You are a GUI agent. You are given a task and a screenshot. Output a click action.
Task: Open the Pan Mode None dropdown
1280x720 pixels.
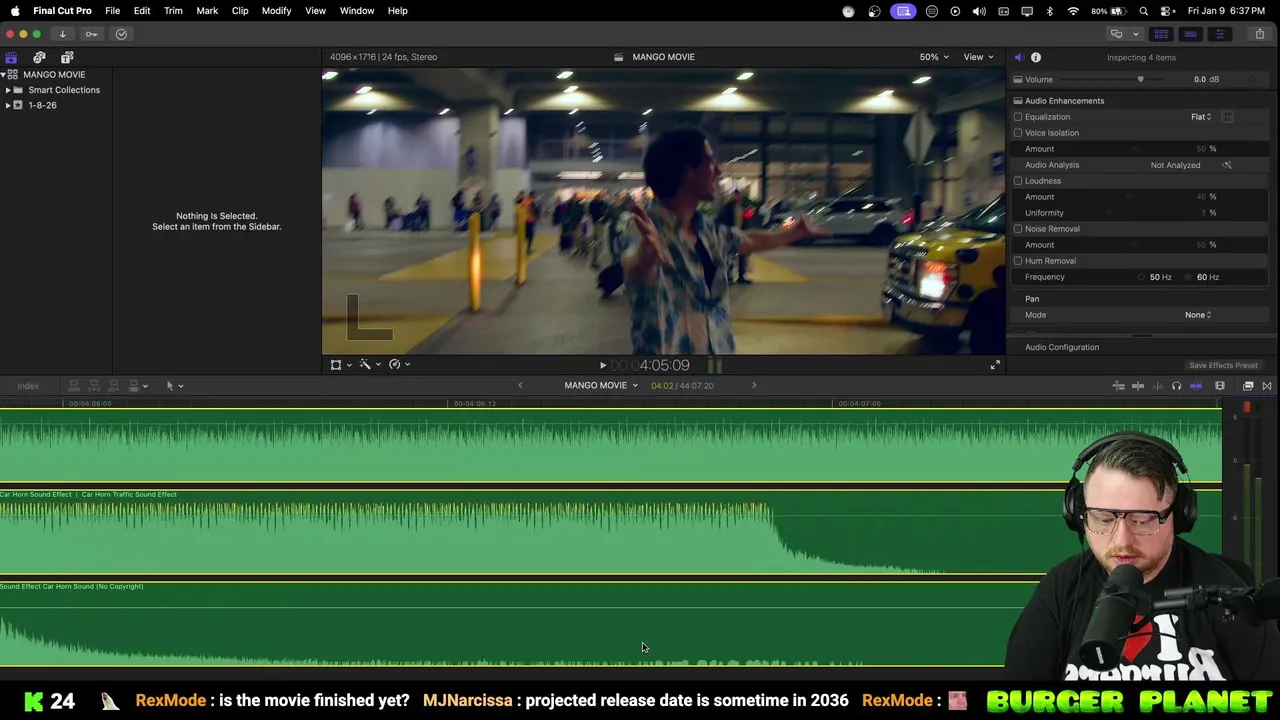[x=1198, y=315]
